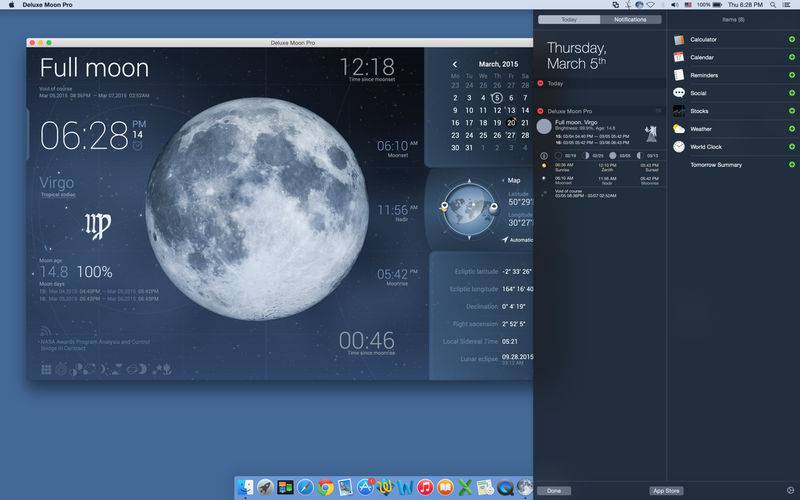Viewport: 800px width, 500px height.
Task: Click the Weather item icon
Action: (x=679, y=129)
